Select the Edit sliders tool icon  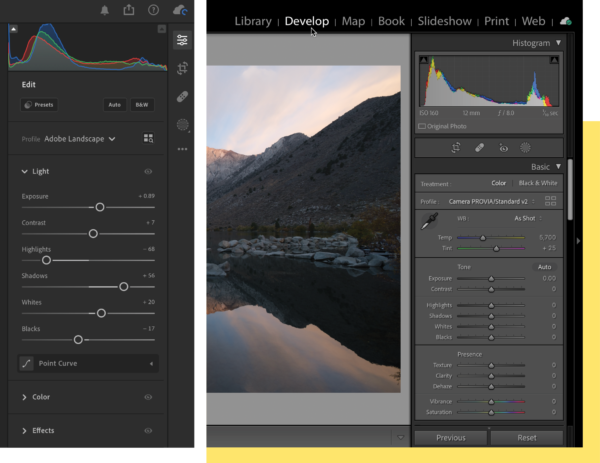(182, 40)
